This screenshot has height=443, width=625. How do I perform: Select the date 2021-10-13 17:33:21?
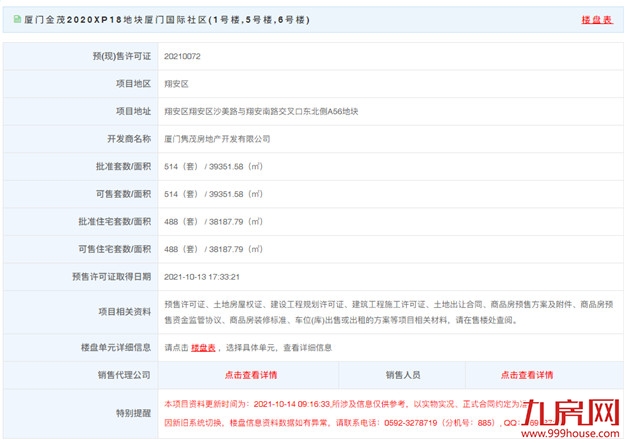pyautogui.click(x=202, y=277)
